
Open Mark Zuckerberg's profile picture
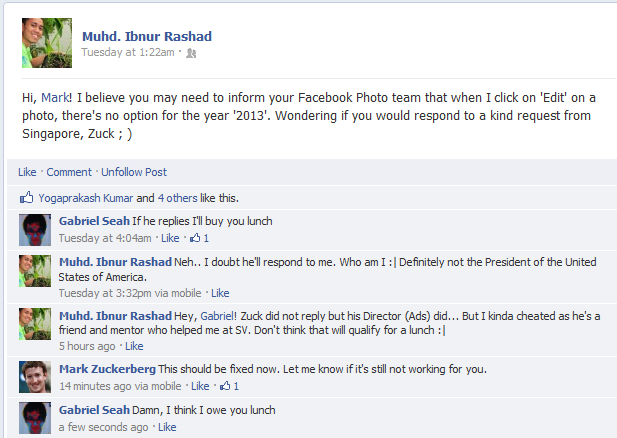click(36, 376)
